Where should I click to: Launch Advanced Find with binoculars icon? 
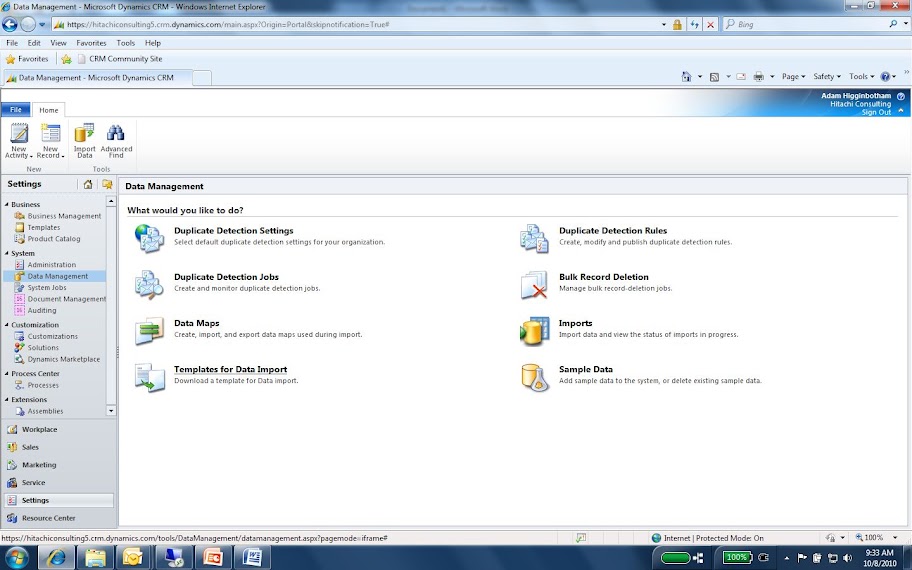116,140
